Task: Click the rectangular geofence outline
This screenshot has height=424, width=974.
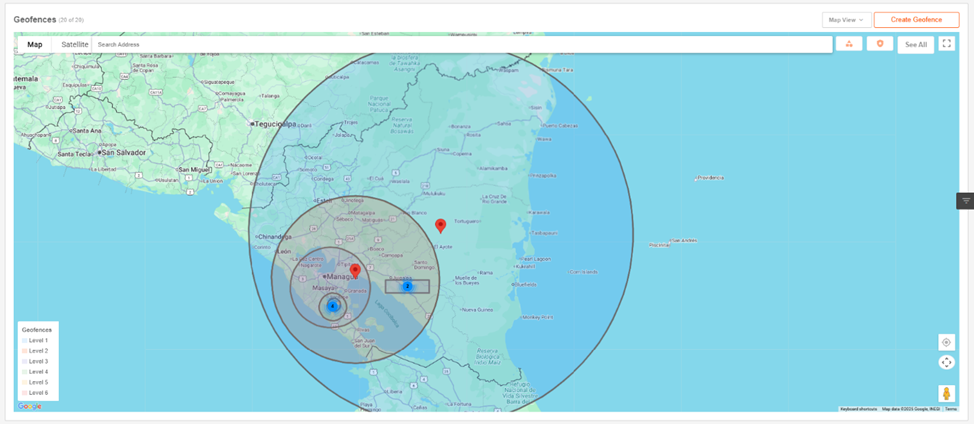Action: pyautogui.click(x=407, y=286)
